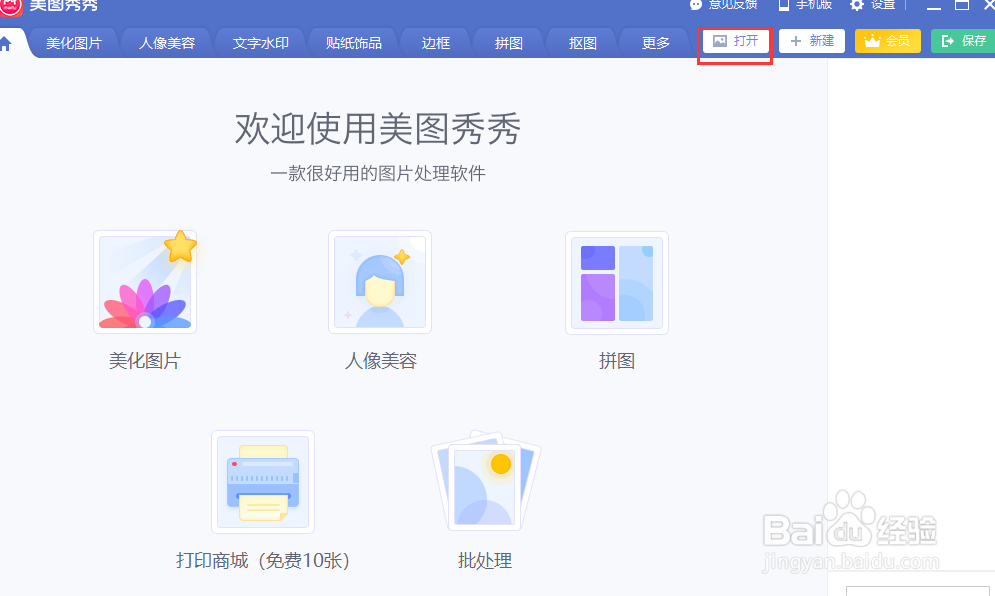
Task: Save the image with the 保存 button
Action: coord(963,41)
